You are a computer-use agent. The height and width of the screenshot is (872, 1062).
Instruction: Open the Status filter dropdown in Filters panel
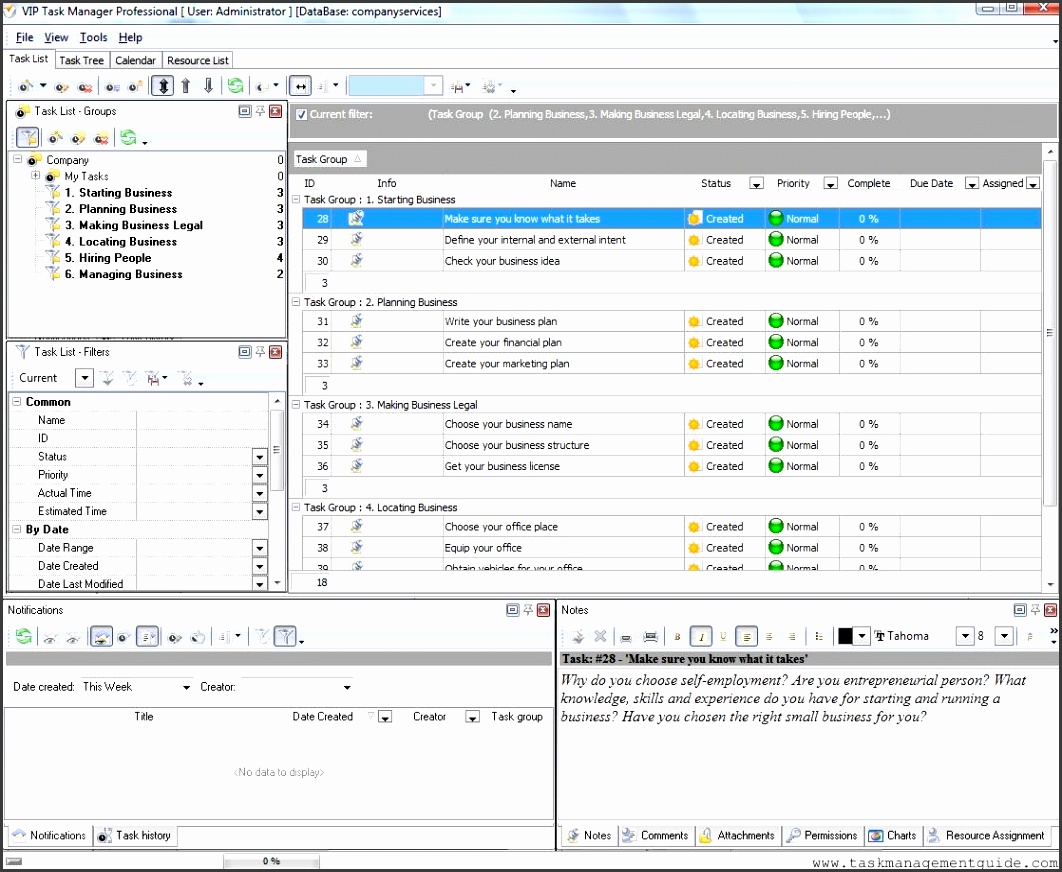click(260, 457)
